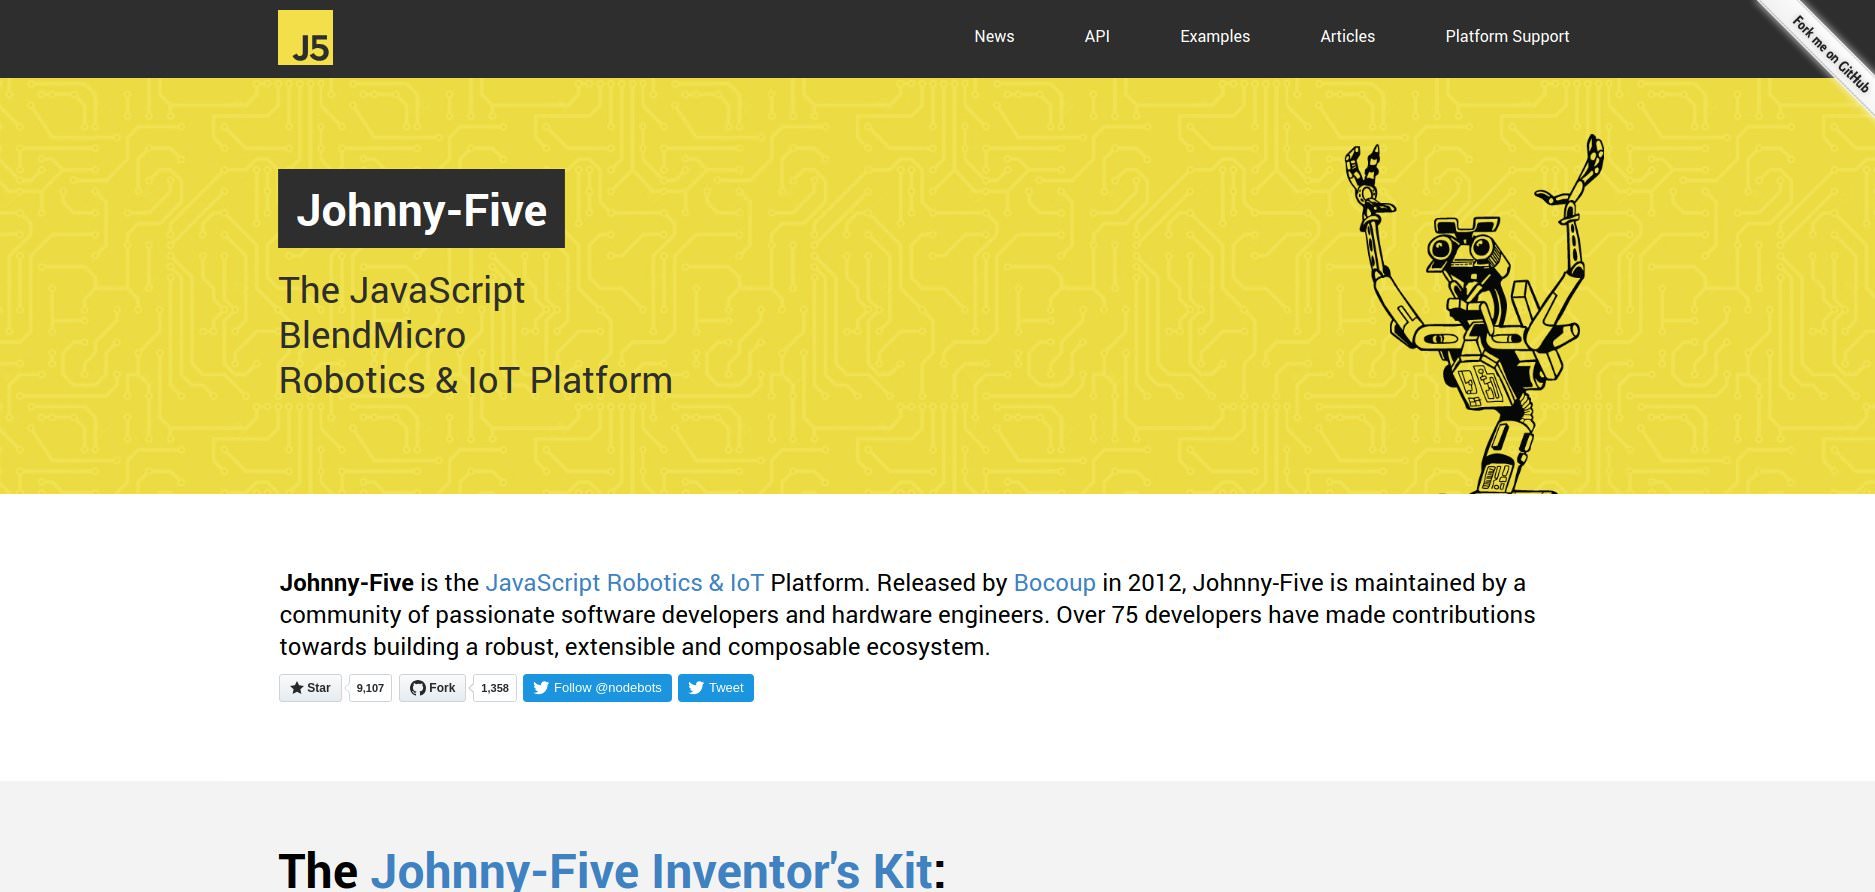Fork the repository on GitHub
The image size is (1875, 892).
click(x=432, y=688)
